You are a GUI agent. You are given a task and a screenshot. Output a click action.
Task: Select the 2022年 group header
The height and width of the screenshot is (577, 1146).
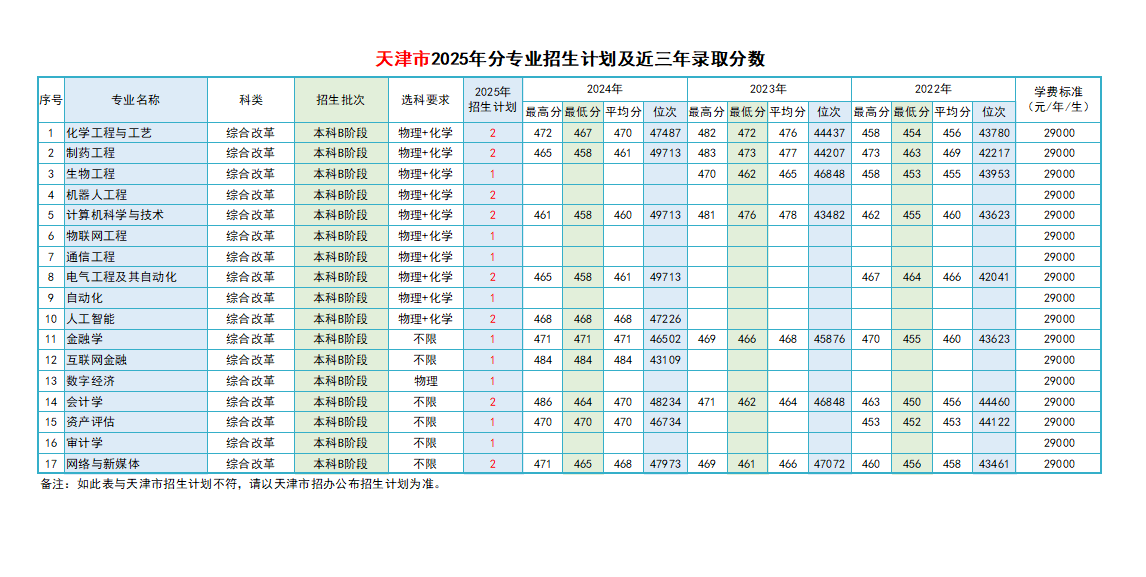(933, 89)
